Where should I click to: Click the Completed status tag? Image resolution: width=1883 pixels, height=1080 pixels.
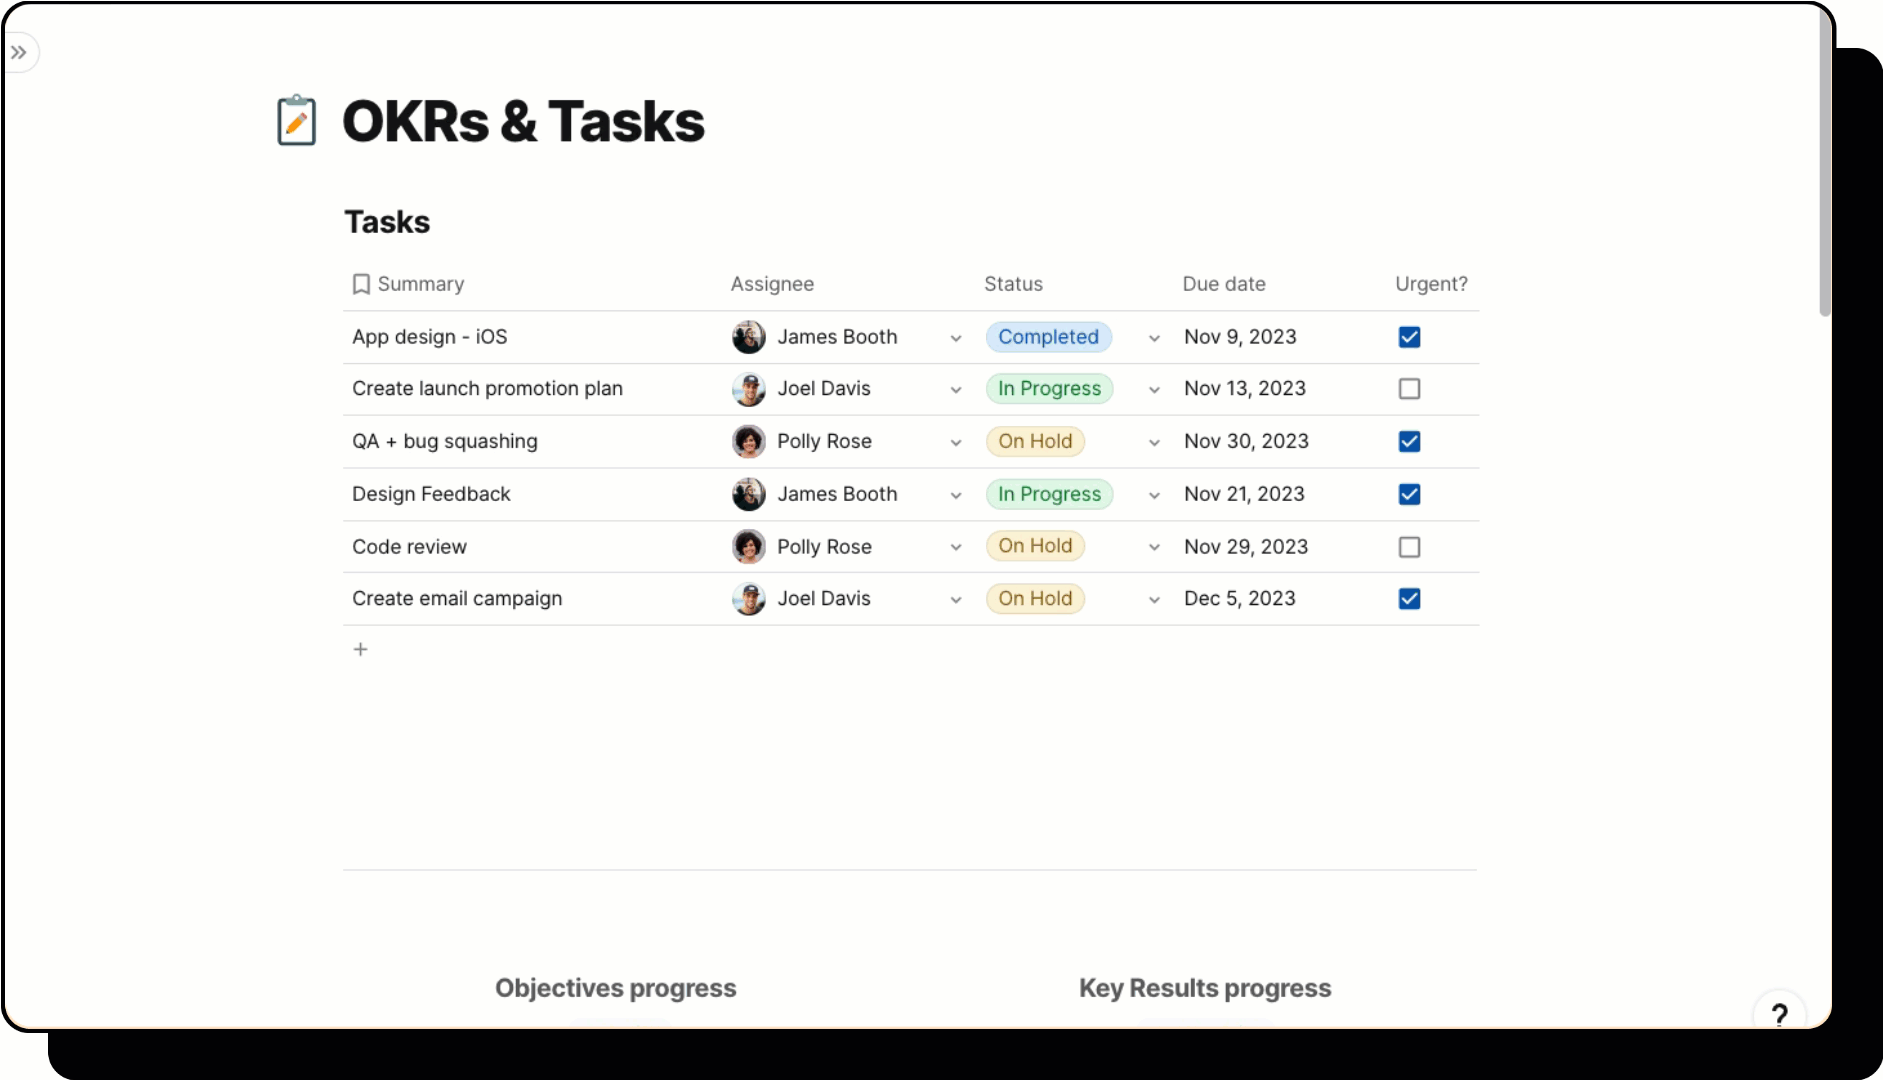click(1048, 337)
